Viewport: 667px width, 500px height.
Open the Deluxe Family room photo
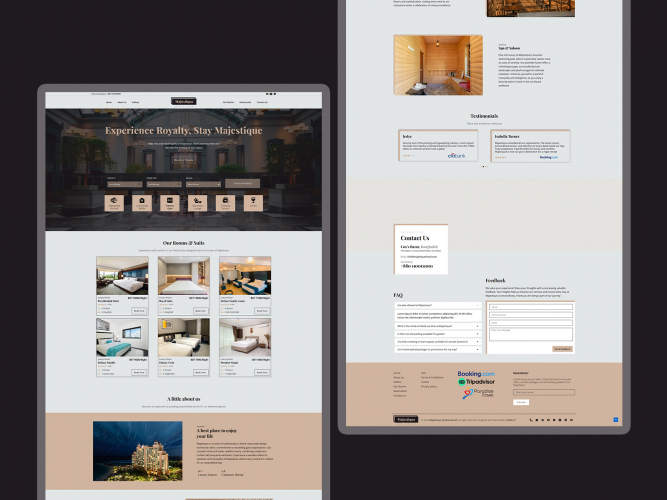point(245,276)
